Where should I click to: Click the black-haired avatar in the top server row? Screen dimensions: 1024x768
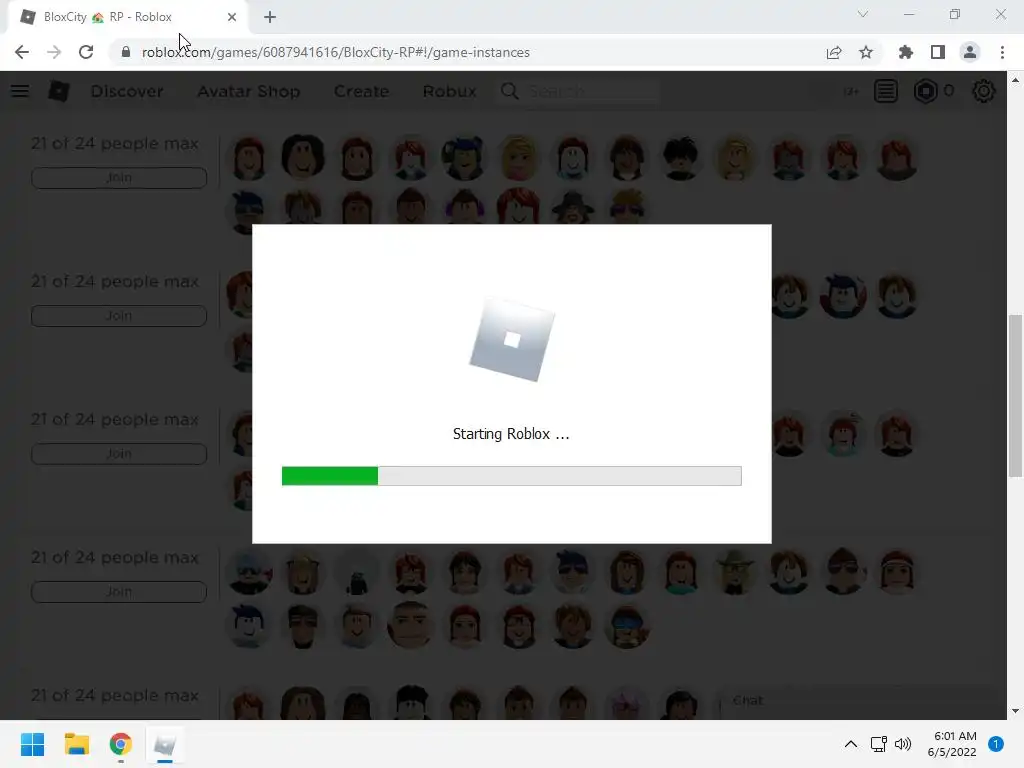click(680, 159)
